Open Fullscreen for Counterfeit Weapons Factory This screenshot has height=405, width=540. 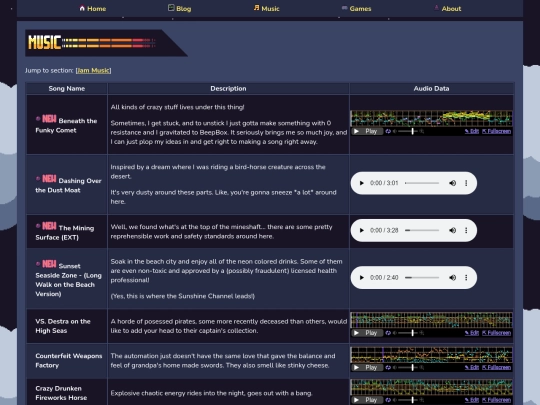pos(496,367)
